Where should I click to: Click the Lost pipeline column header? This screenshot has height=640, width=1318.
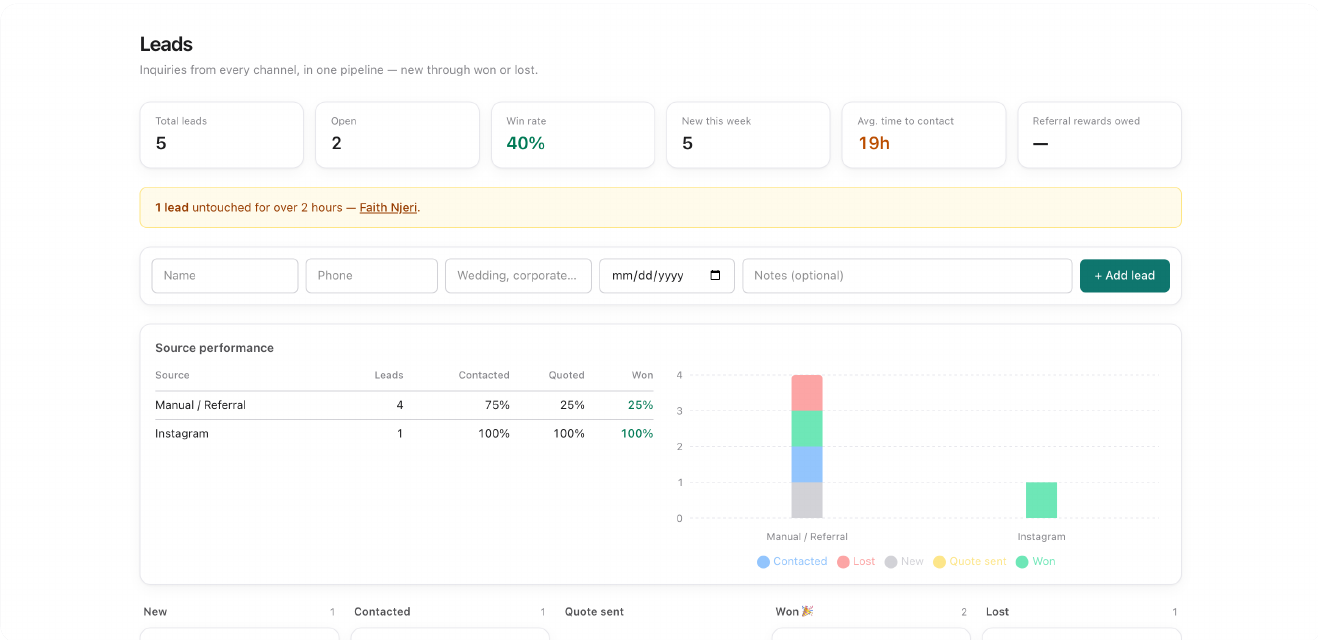click(x=997, y=612)
